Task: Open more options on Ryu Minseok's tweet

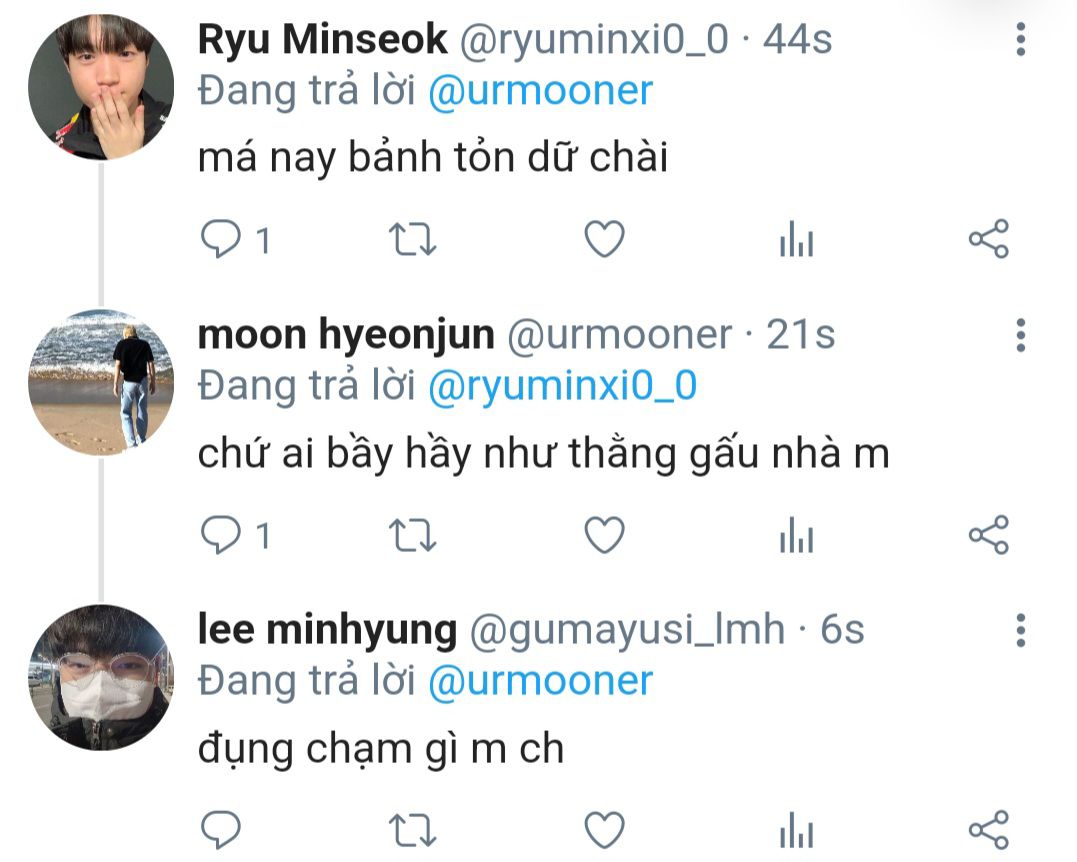Action: (1021, 39)
